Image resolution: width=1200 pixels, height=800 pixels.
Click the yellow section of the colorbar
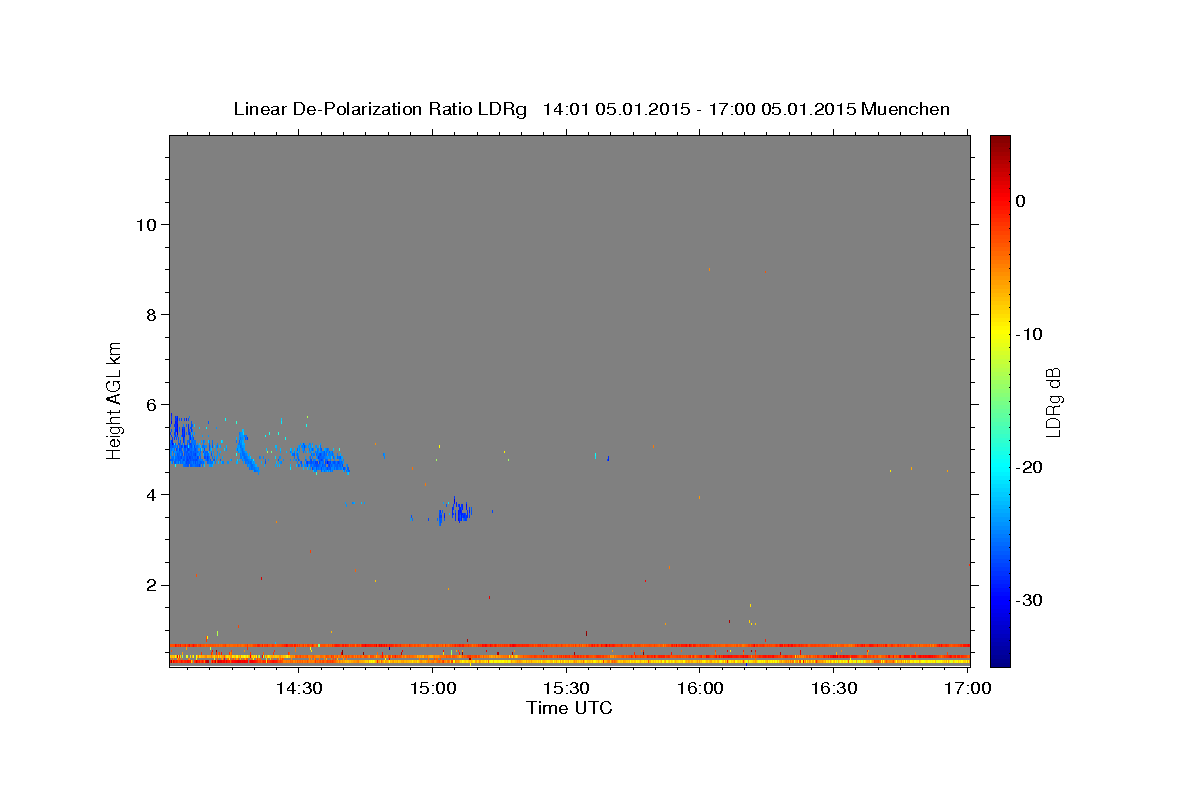click(x=1000, y=334)
